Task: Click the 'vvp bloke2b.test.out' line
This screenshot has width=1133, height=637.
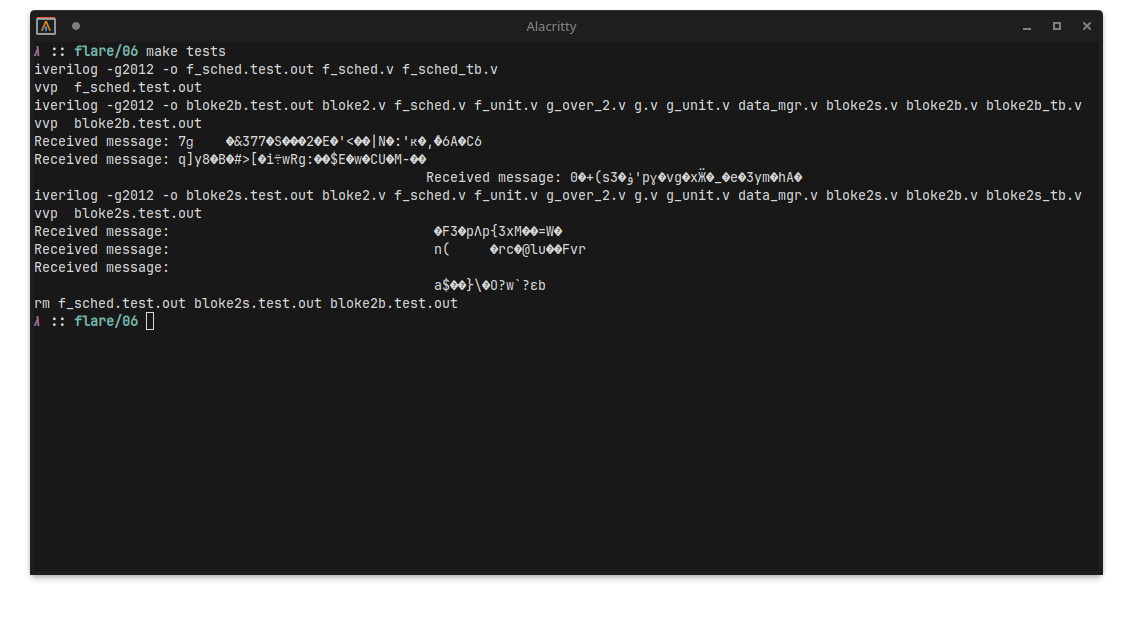Action: pos(118,124)
